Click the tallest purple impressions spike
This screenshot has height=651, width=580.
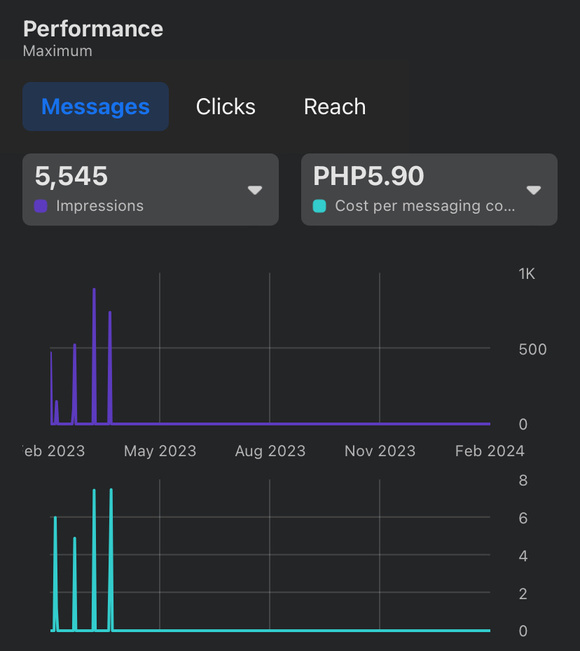pyautogui.click(x=94, y=355)
